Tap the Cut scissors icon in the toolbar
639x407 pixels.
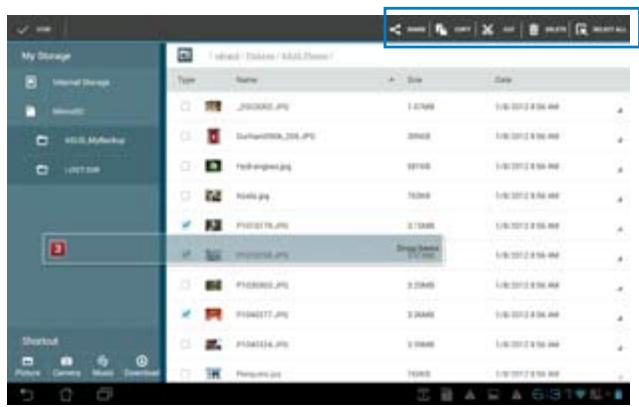487,29
